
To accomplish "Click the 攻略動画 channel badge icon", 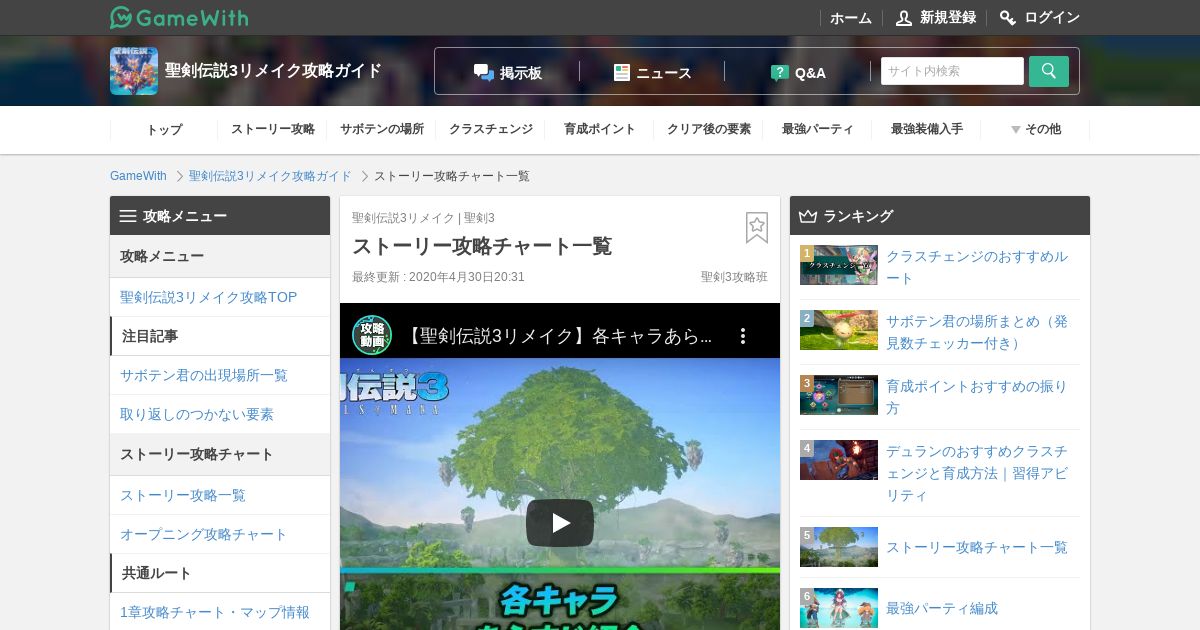I will click(372, 335).
